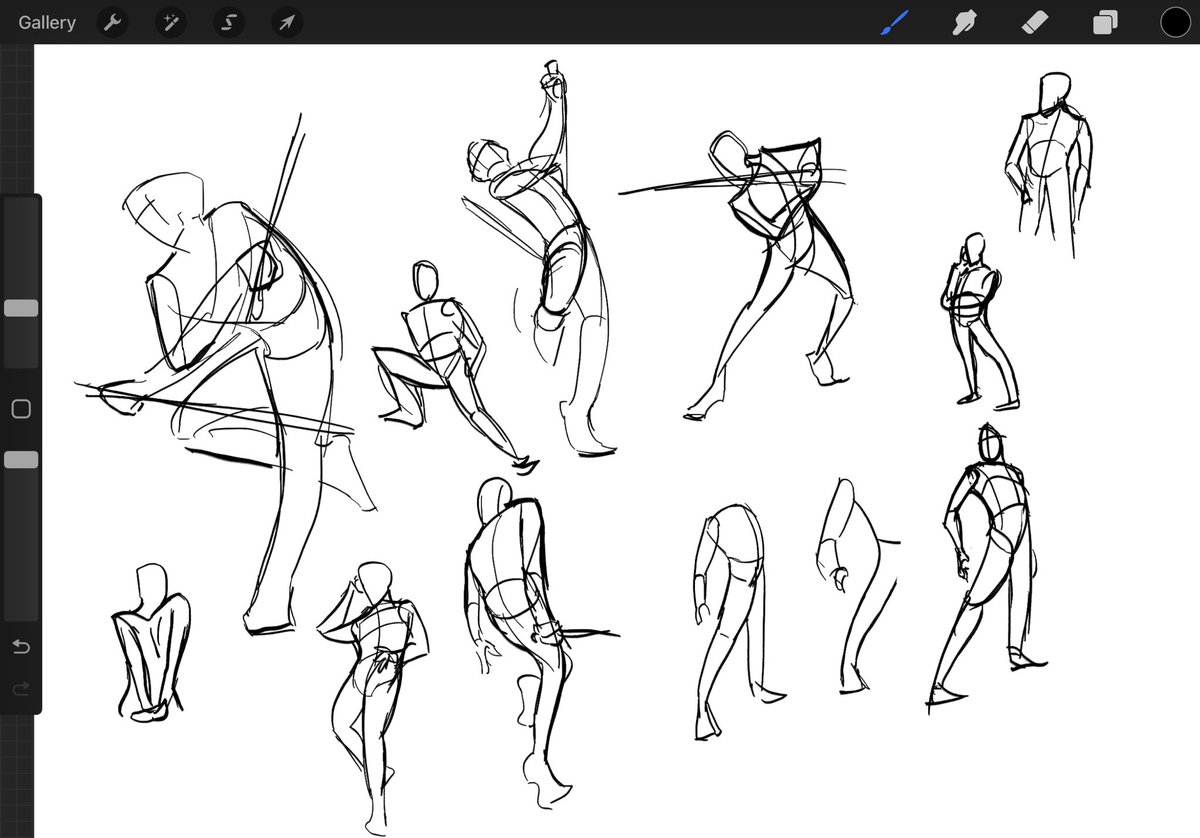The width and height of the screenshot is (1200, 838).
Task: Open the black color picker disc
Action: (1175, 22)
